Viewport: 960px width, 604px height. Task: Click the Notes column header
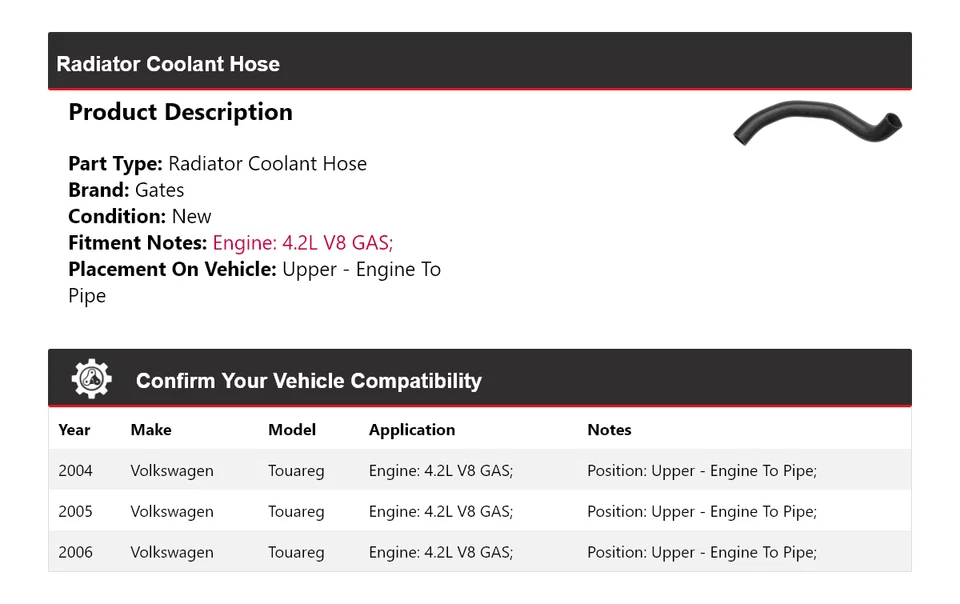(x=609, y=430)
